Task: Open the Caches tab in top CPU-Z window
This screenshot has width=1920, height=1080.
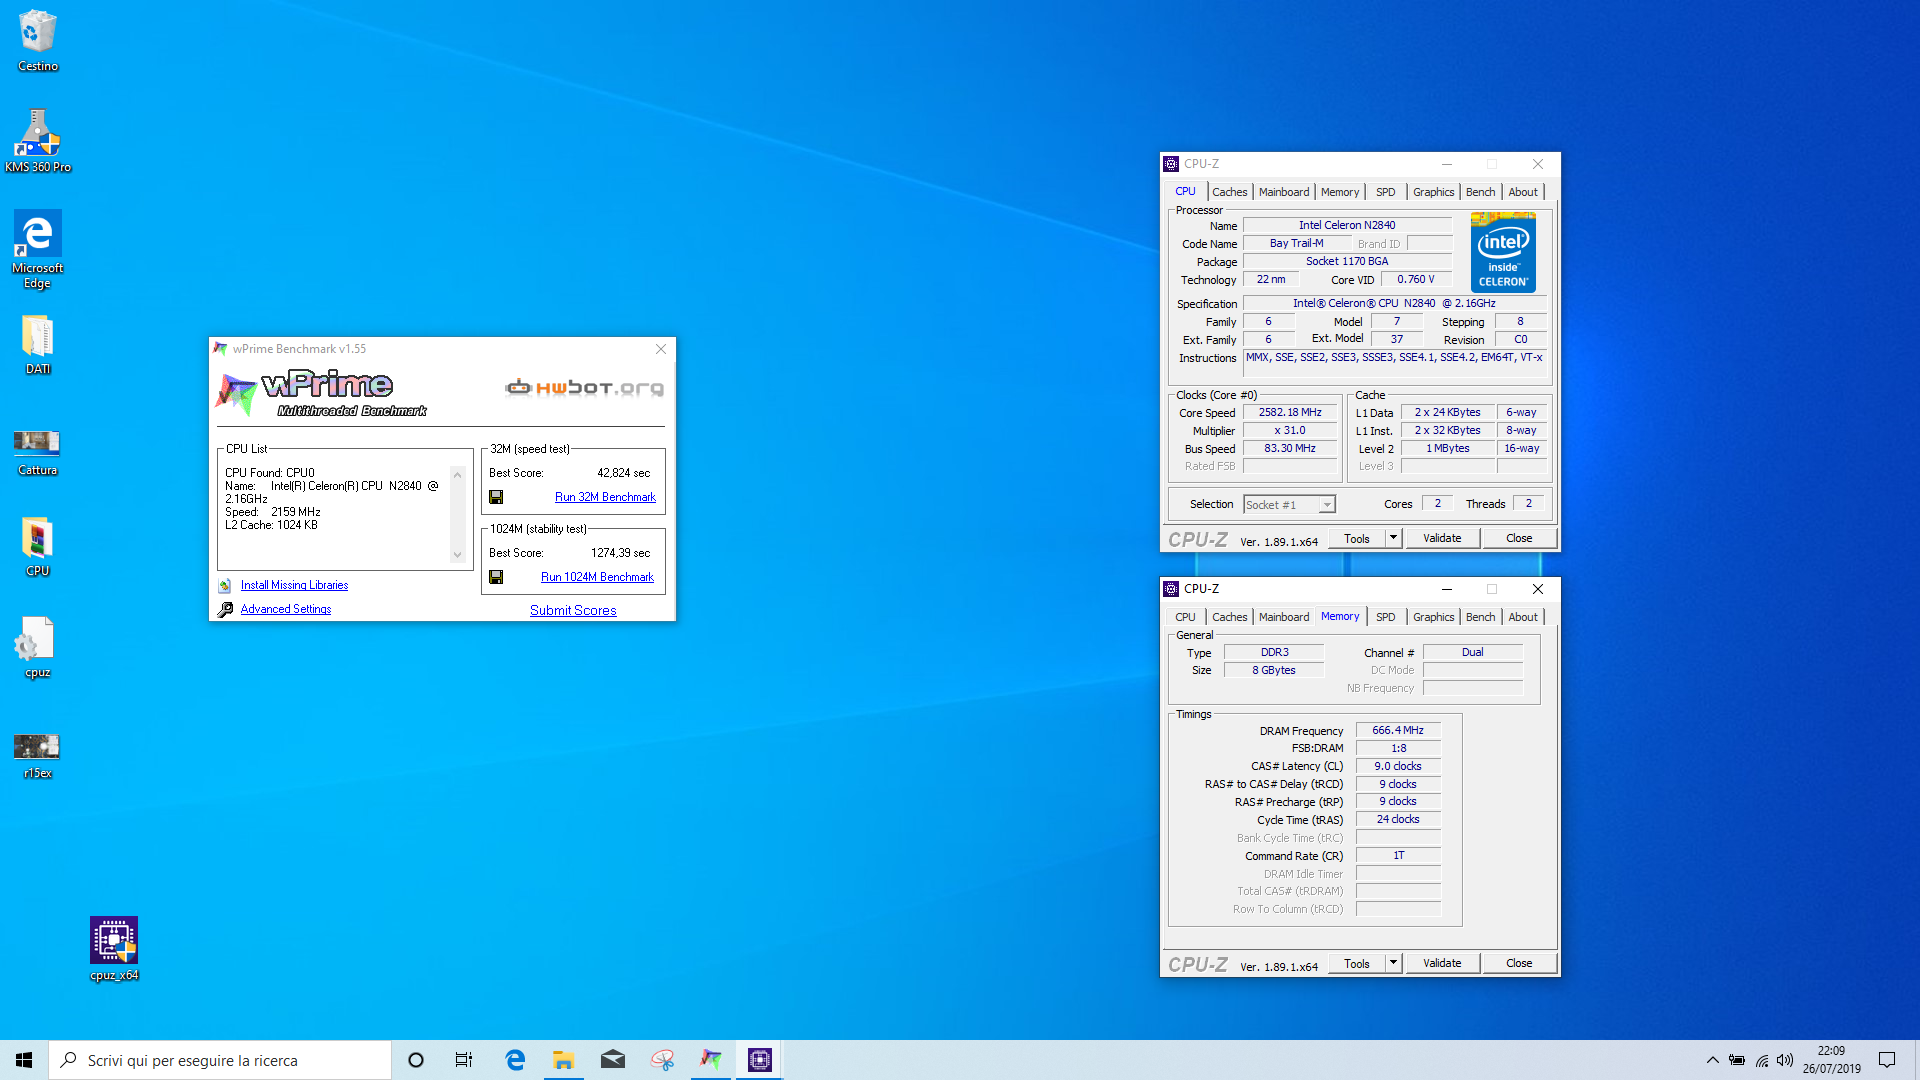Action: (1229, 192)
